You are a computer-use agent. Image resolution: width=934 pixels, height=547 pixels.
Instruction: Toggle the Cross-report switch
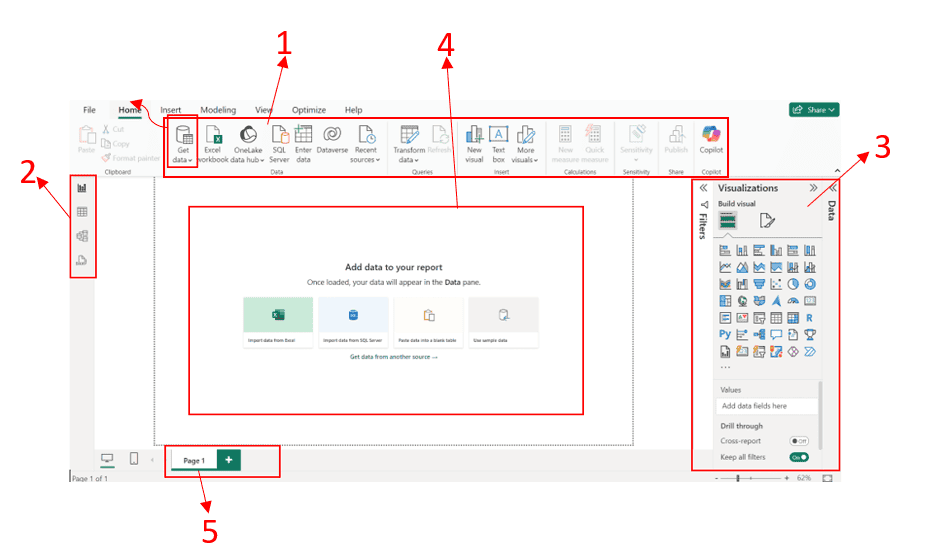click(799, 440)
